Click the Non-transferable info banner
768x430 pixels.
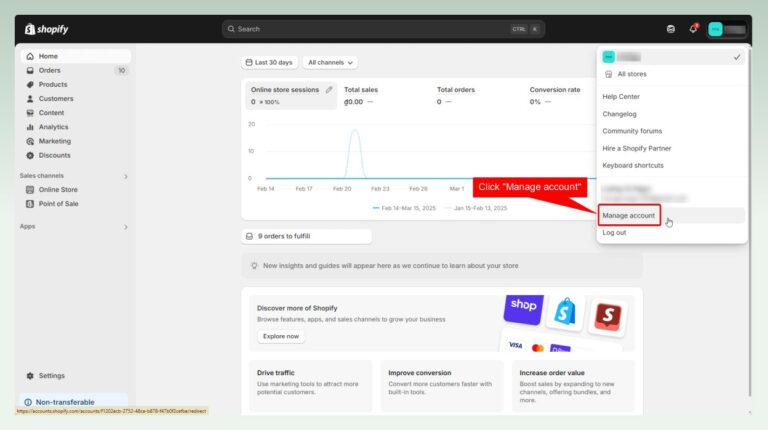(x=73, y=402)
